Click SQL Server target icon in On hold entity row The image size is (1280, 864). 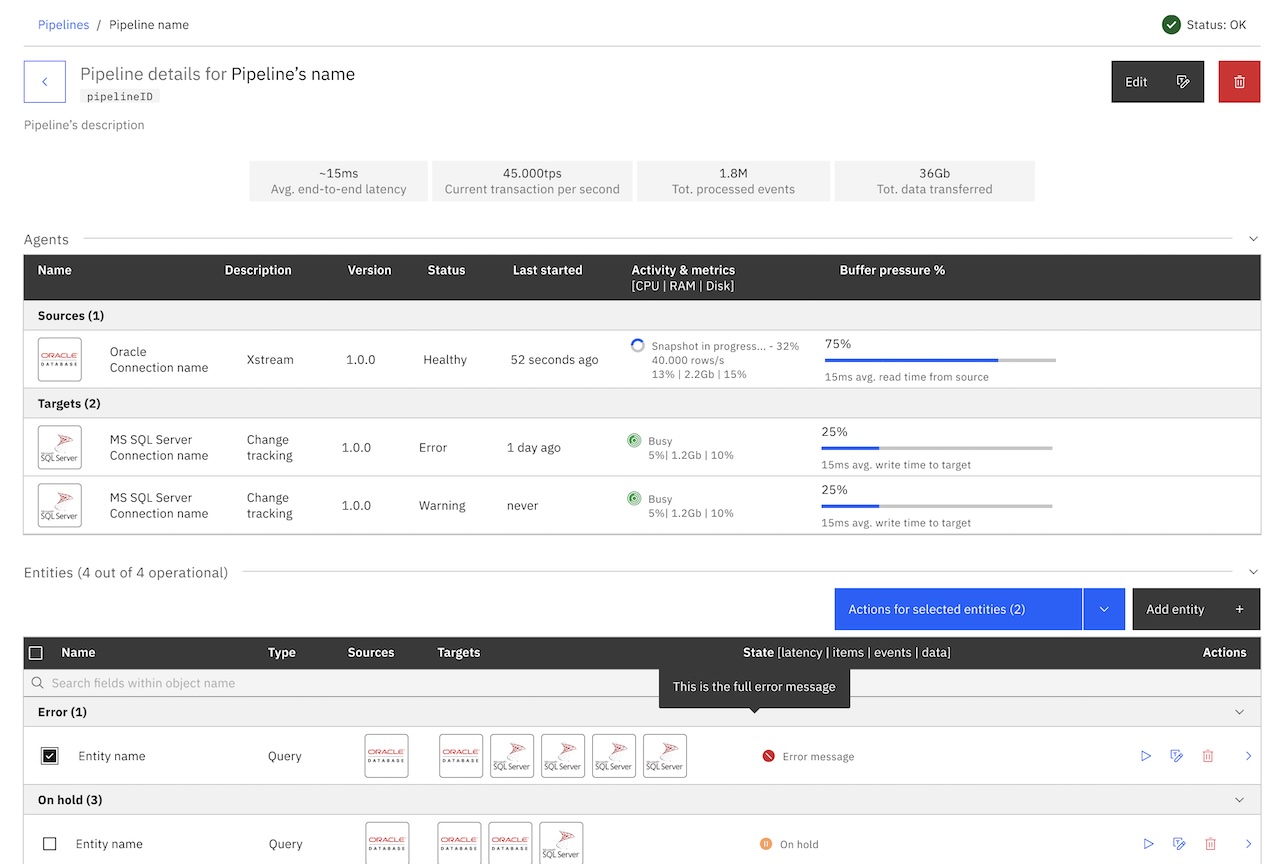click(x=561, y=843)
